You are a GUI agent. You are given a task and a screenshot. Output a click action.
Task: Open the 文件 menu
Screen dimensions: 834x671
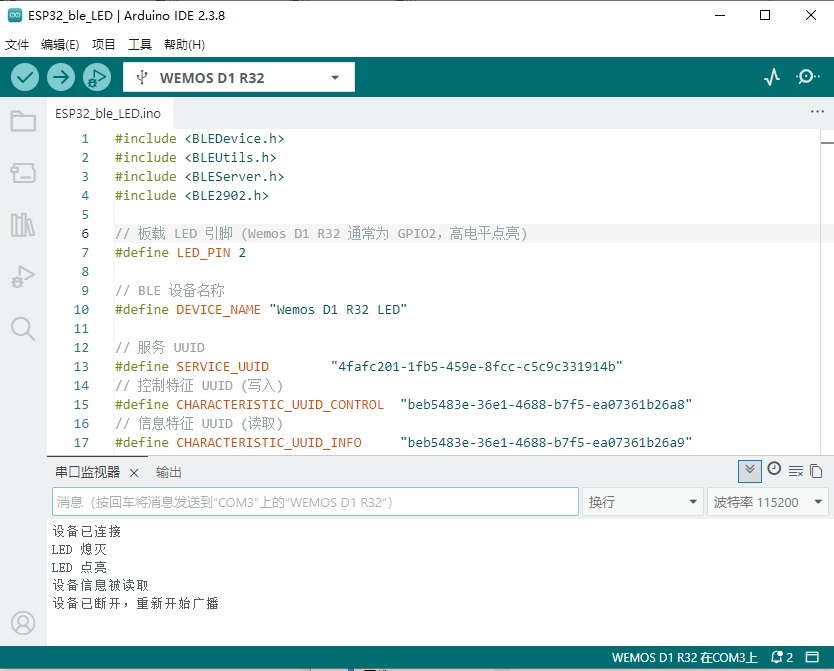[x=17, y=45]
